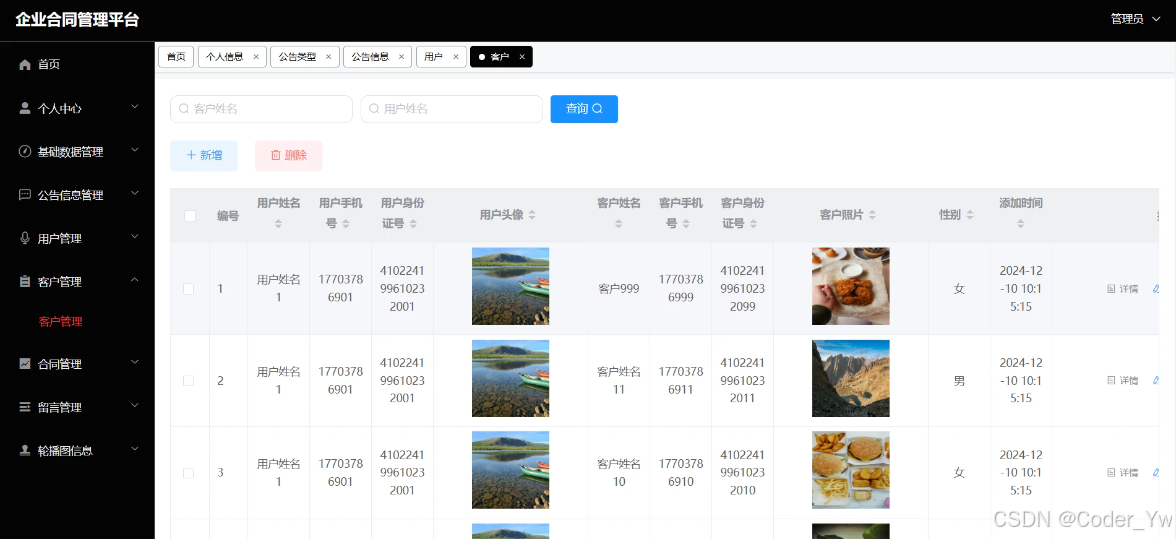Open the burgers and fries photo in row 3
The height and width of the screenshot is (539, 1176).
(850, 471)
